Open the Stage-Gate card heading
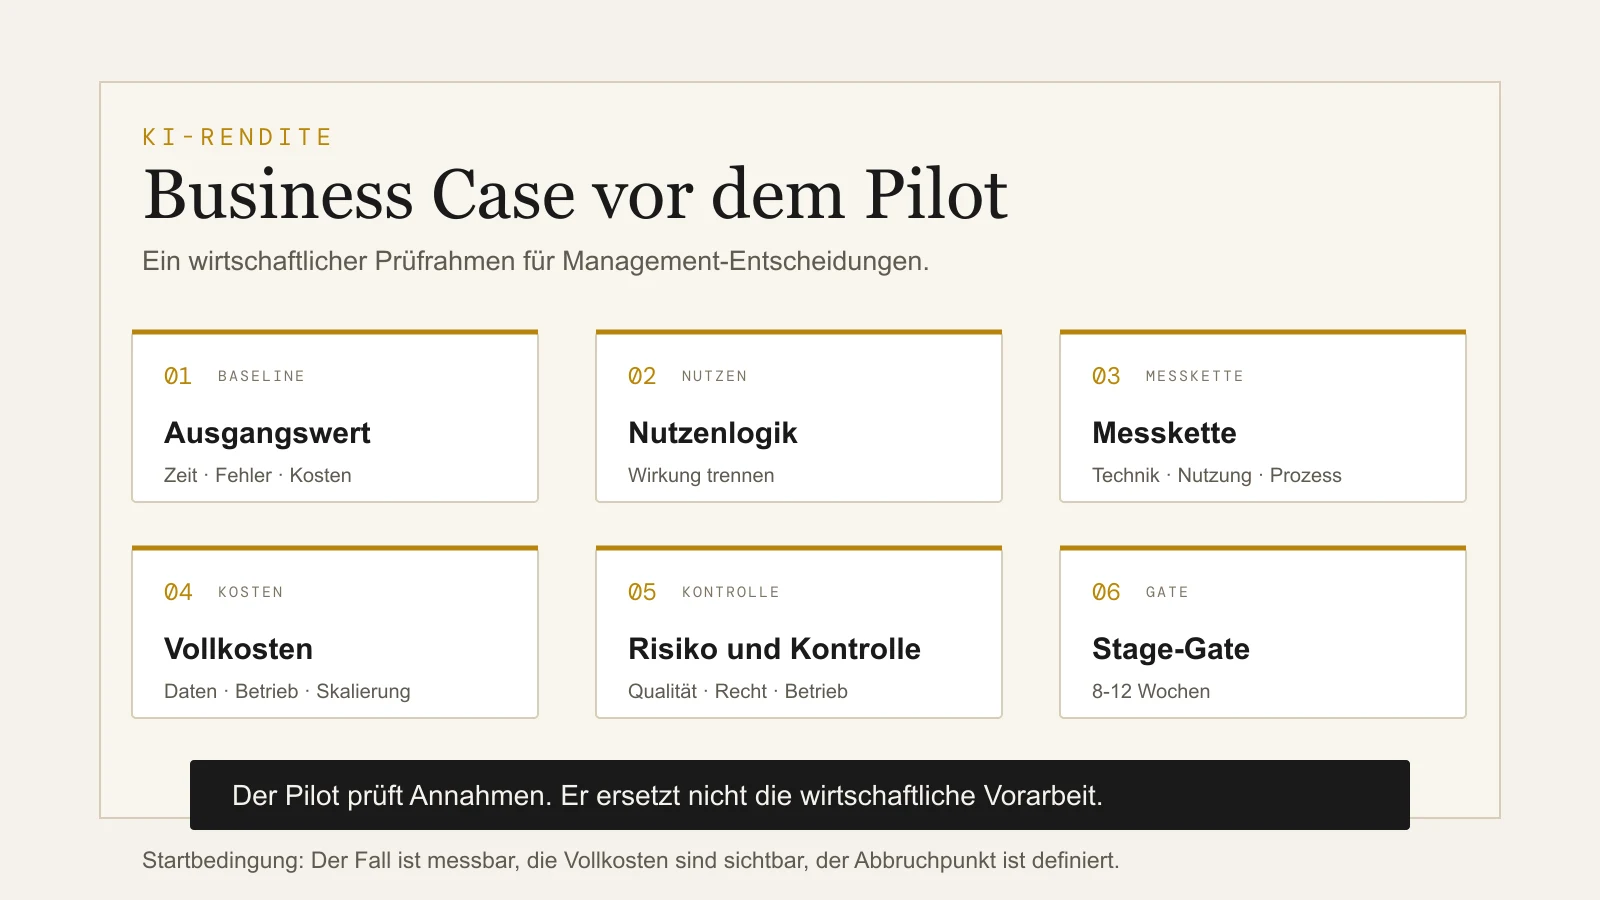Screen dimensions: 1600x900 (x=1171, y=649)
